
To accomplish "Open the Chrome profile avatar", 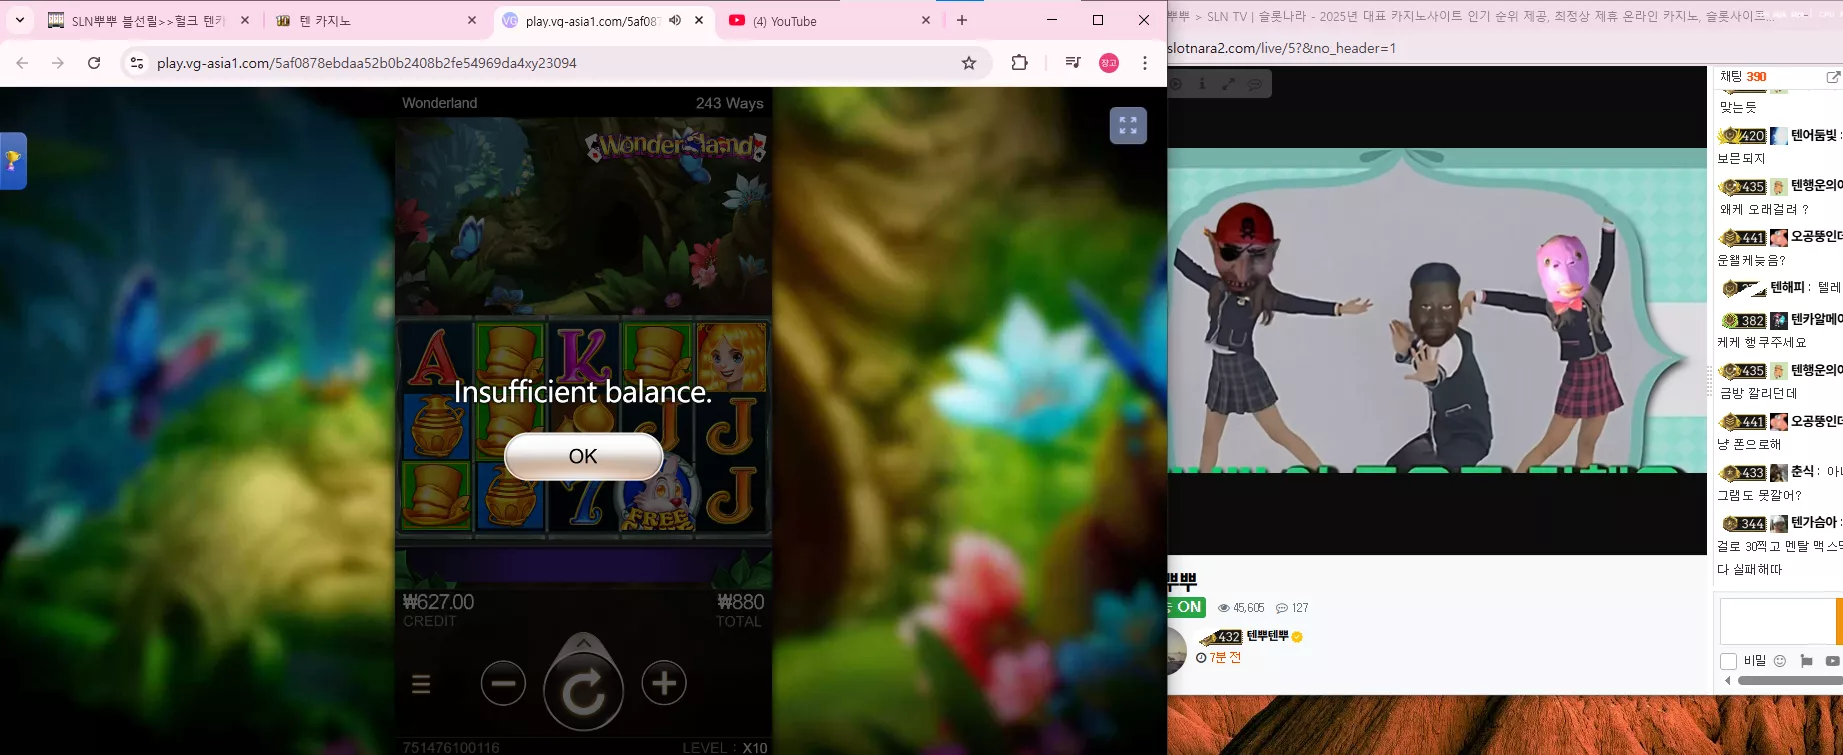I will point(1109,63).
